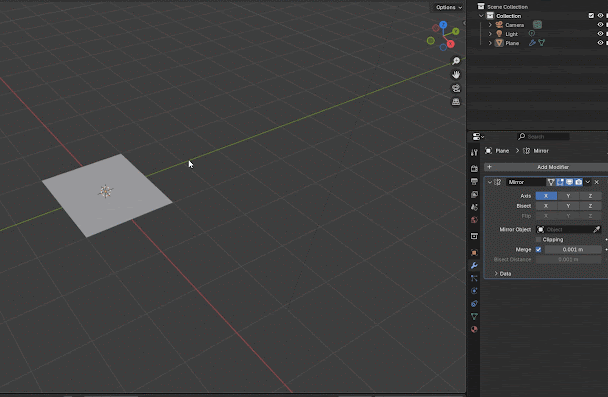Collapse the Mirror modifier panel

point(490,182)
